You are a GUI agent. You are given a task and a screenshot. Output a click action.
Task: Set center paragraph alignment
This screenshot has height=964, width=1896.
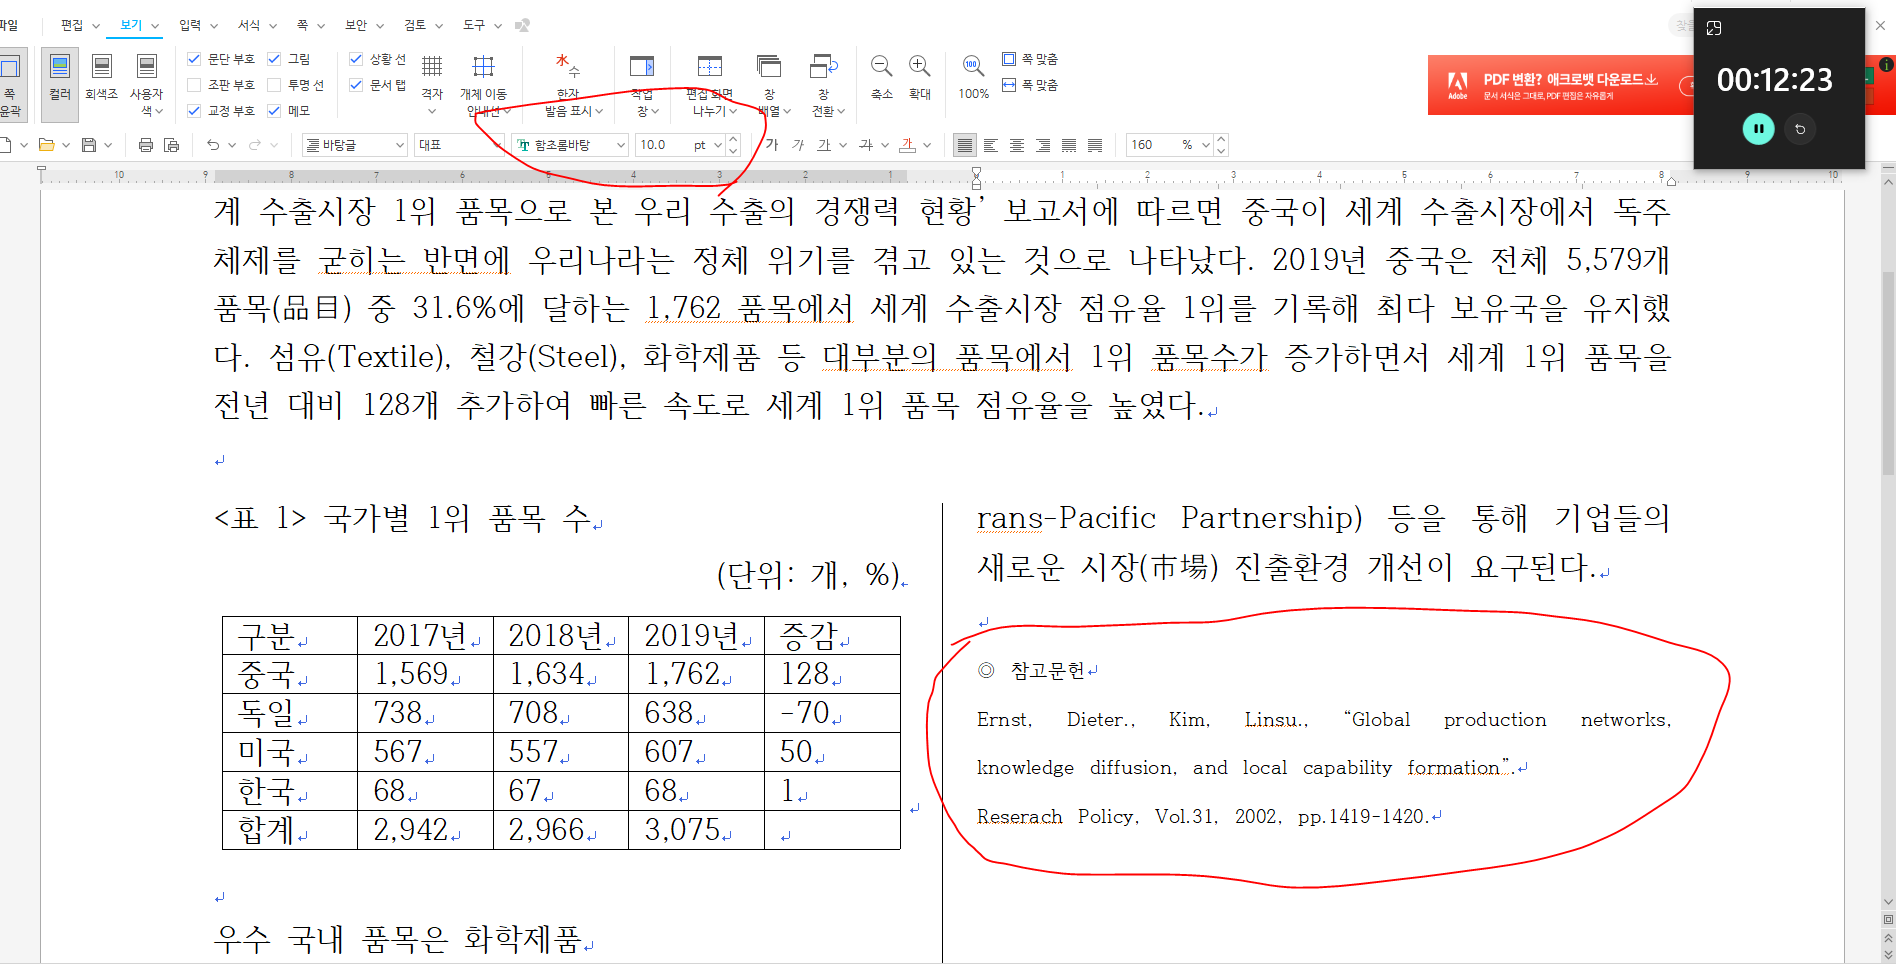(1017, 145)
